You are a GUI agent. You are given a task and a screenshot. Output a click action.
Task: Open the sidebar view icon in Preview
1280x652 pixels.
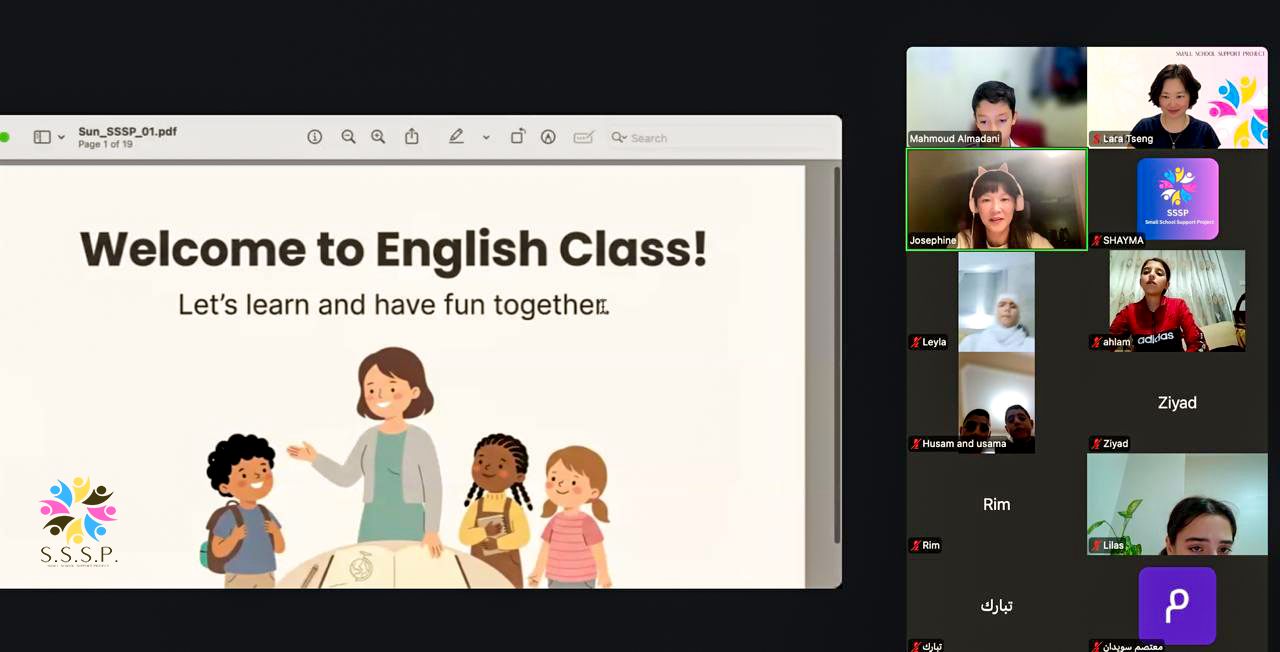(42, 137)
